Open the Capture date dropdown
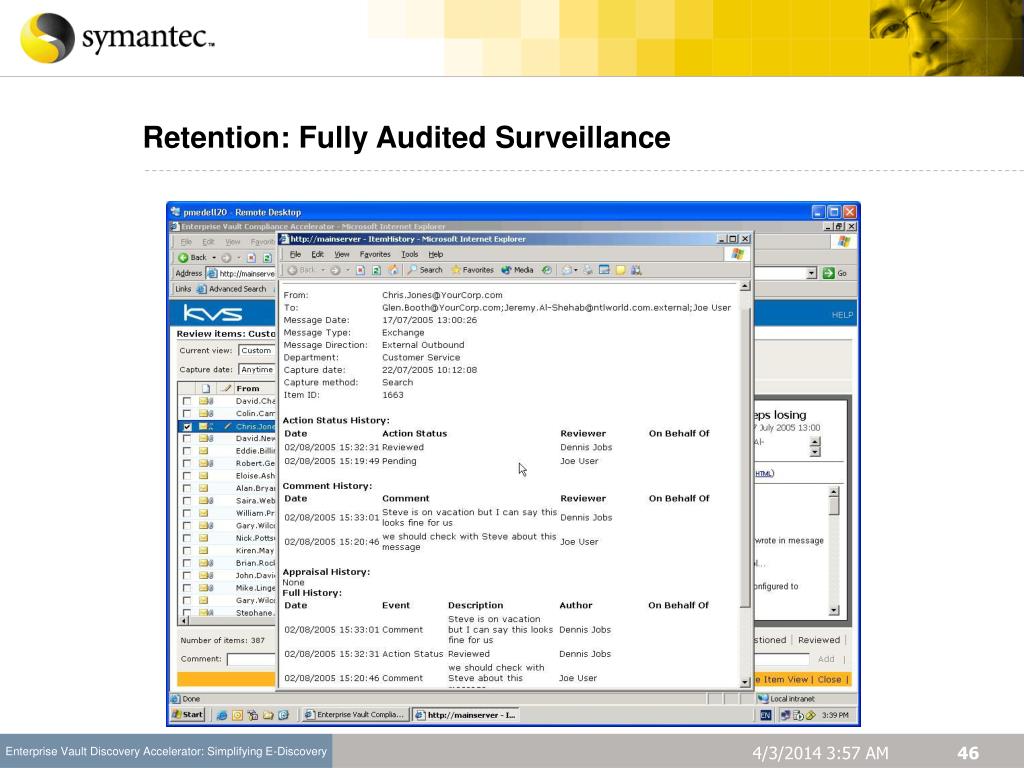This screenshot has width=1024, height=768. 257,370
